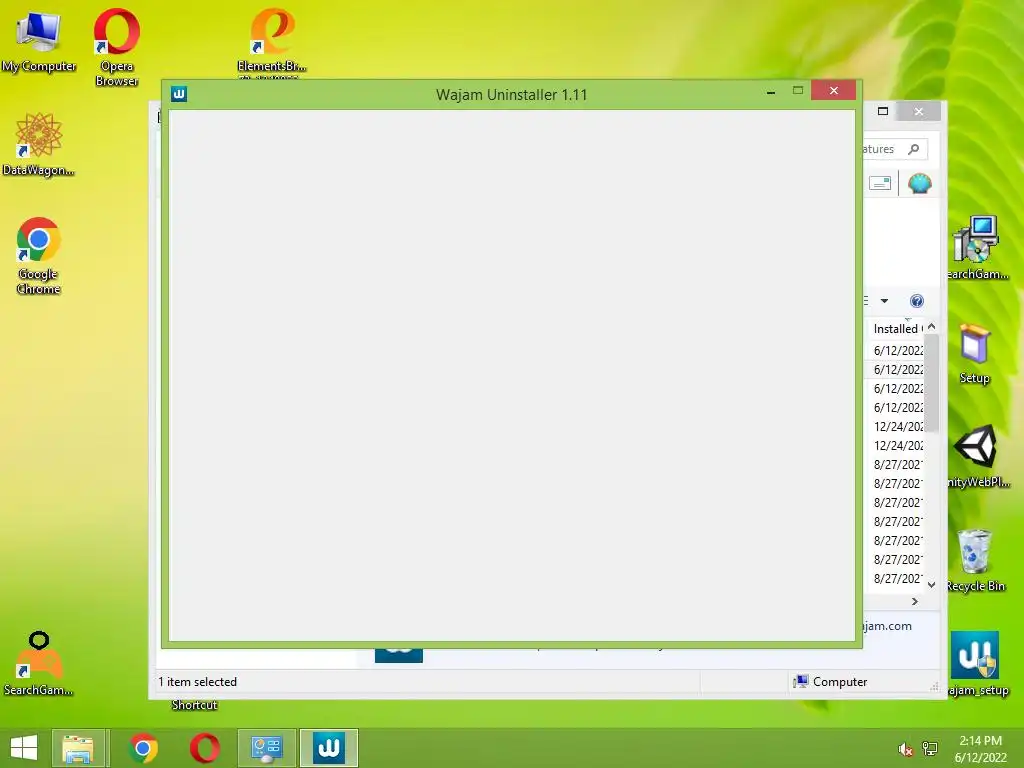
Task: Open the DataWagon desktop shortcut
Action: [39, 144]
